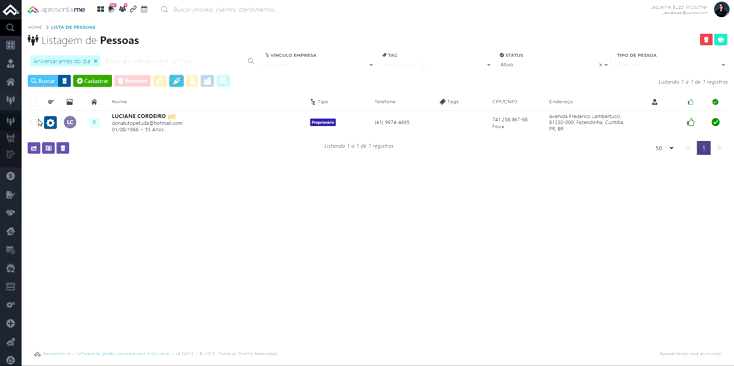
Task: Open the Tipo de Pessoa dropdown
Action: (x=671, y=65)
